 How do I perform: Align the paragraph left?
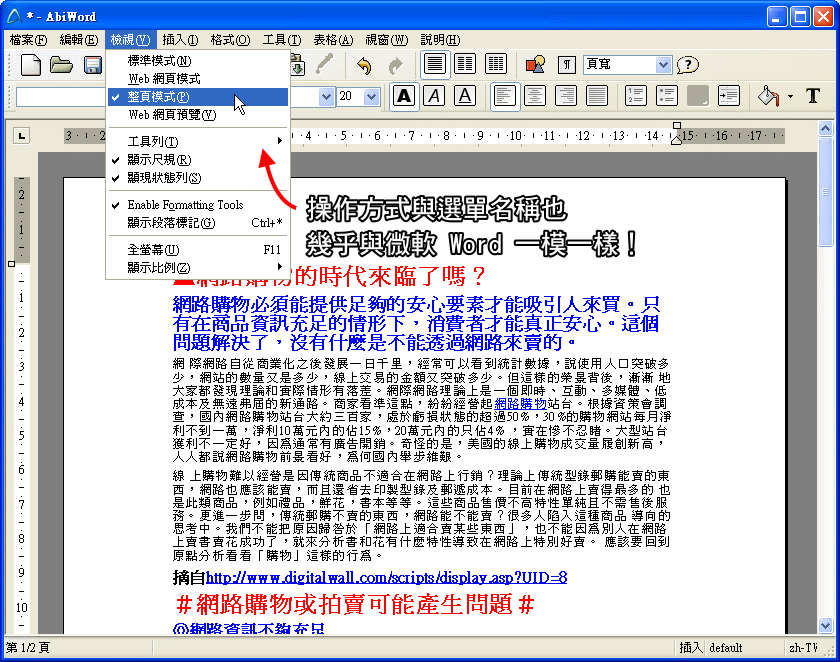coord(505,96)
